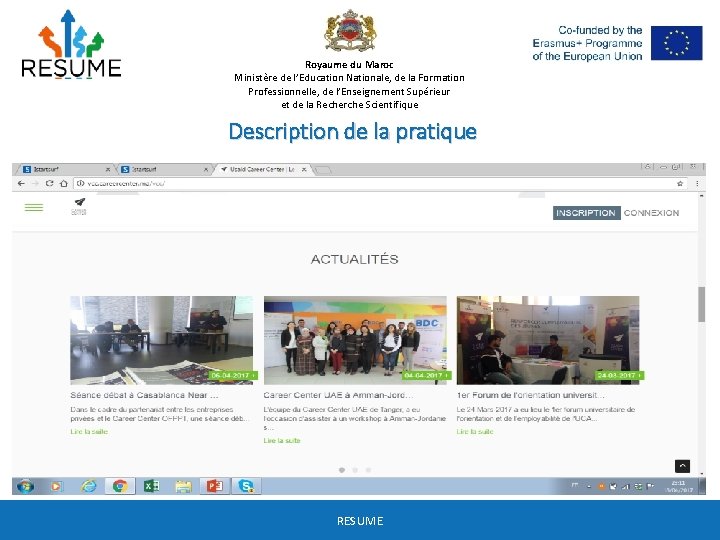Launch Windows Media Player from the taskbar
This screenshot has width=720, height=540.
coord(56,486)
